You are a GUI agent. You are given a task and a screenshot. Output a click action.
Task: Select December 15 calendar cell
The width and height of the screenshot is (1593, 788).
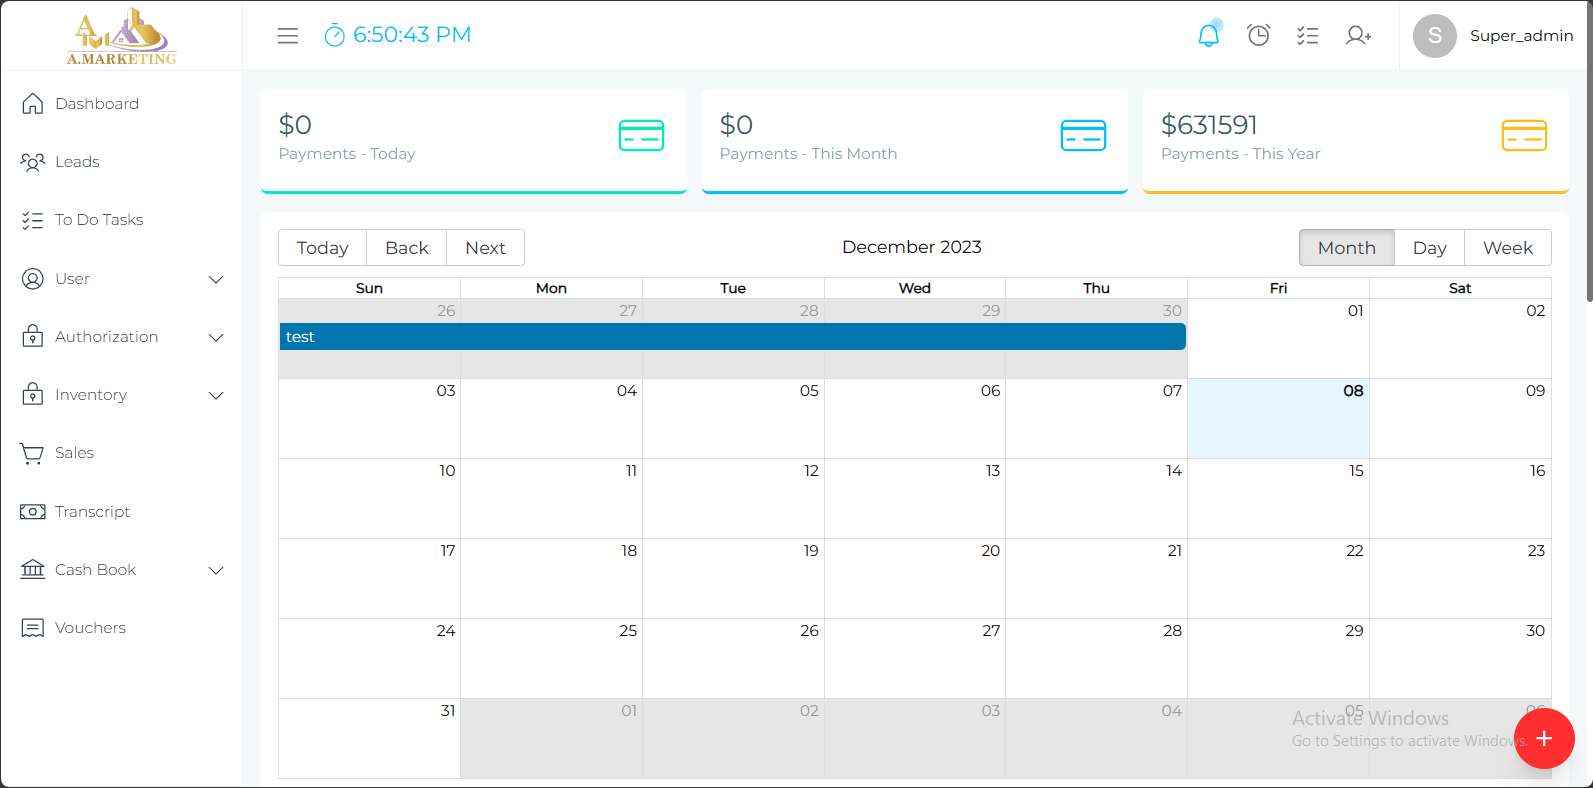pyautogui.click(x=1277, y=500)
